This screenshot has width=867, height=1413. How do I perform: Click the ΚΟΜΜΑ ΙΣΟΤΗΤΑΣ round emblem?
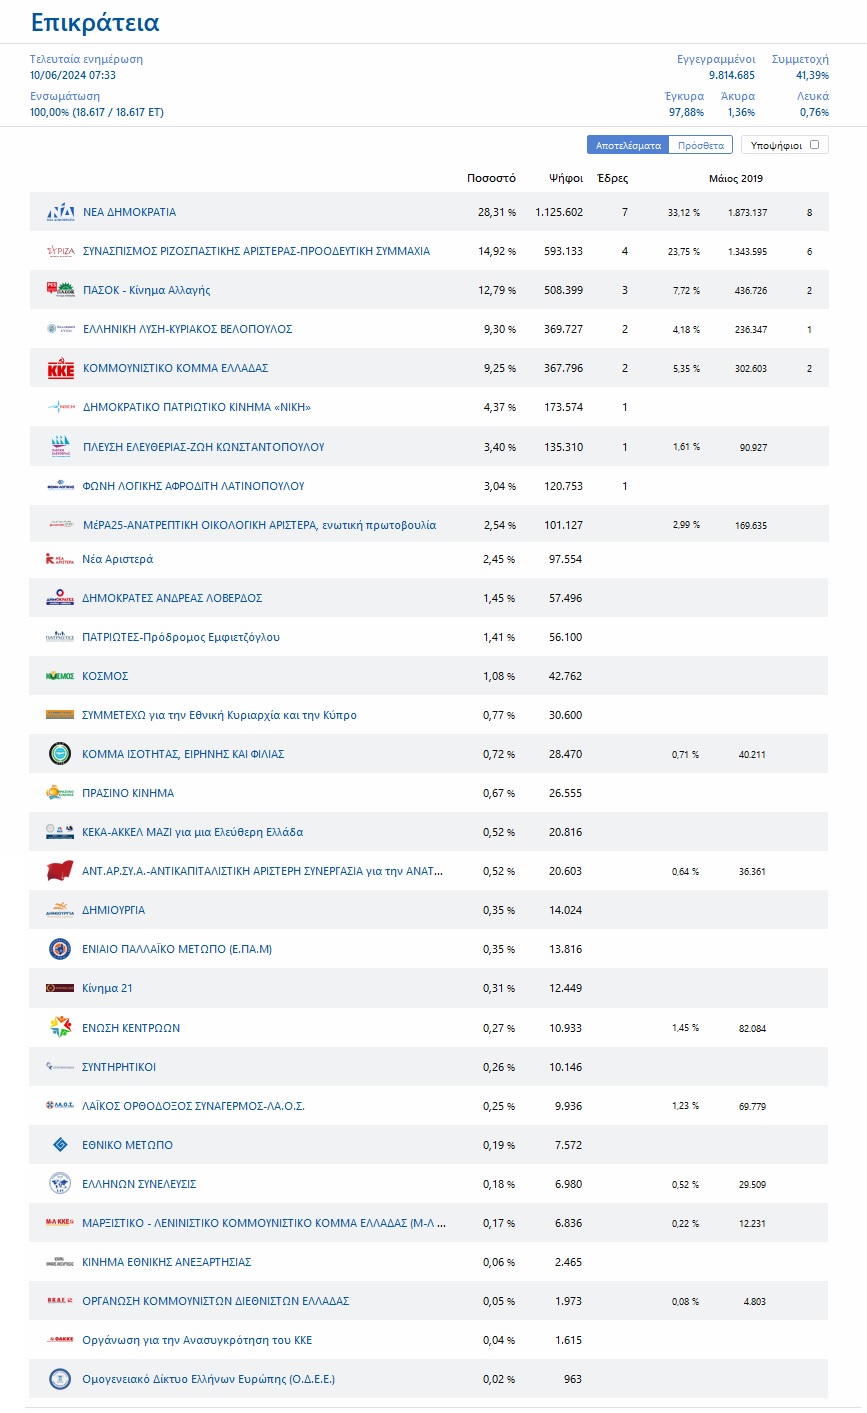pyautogui.click(x=60, y=754)
